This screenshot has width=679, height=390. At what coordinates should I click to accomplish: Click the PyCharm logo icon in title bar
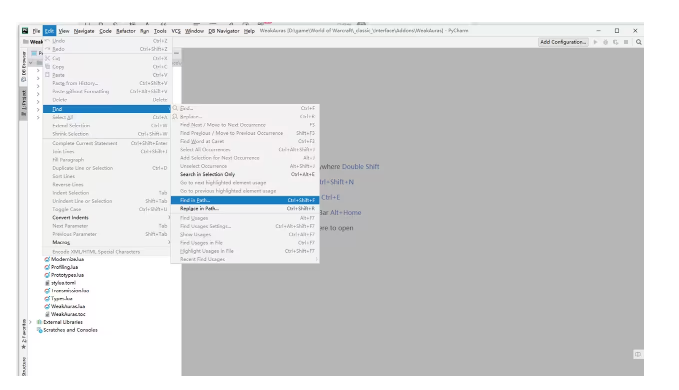(x=25, y=31)
